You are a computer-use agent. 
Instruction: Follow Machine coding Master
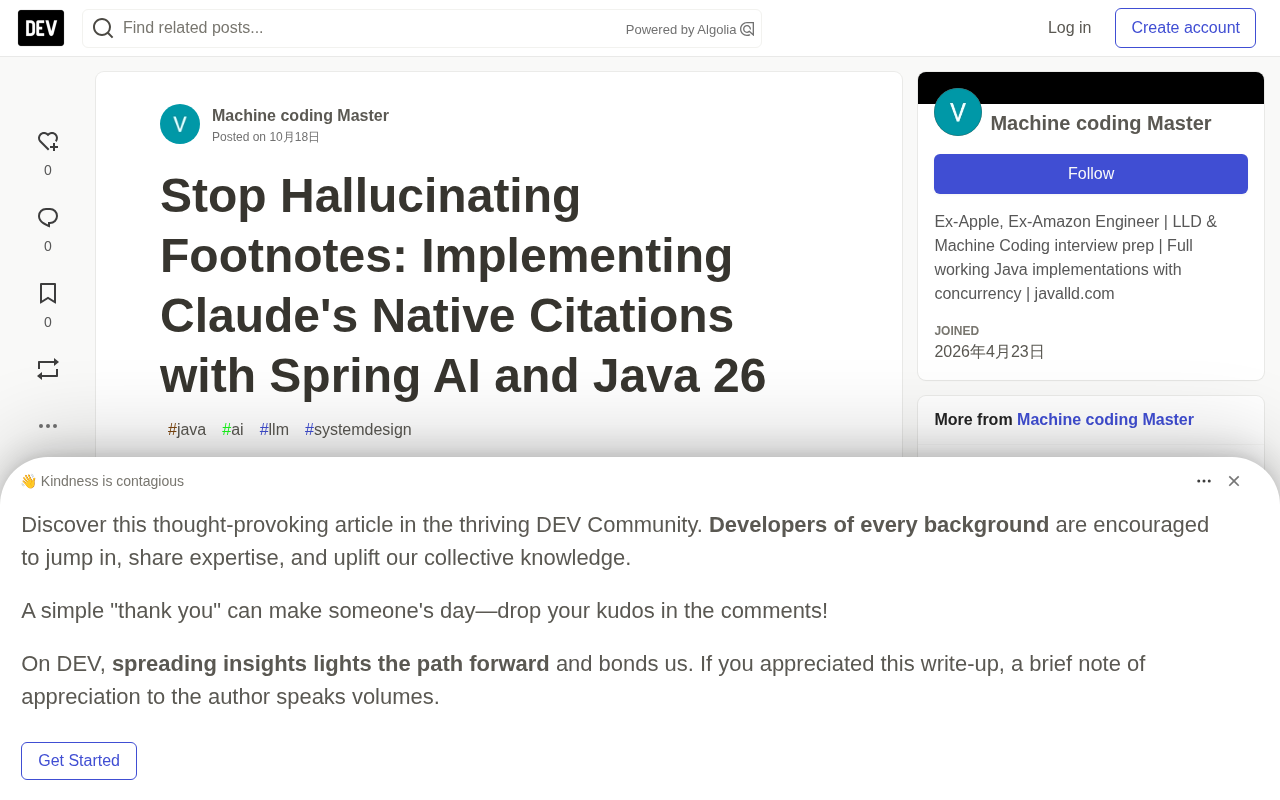pos(1091,174)
